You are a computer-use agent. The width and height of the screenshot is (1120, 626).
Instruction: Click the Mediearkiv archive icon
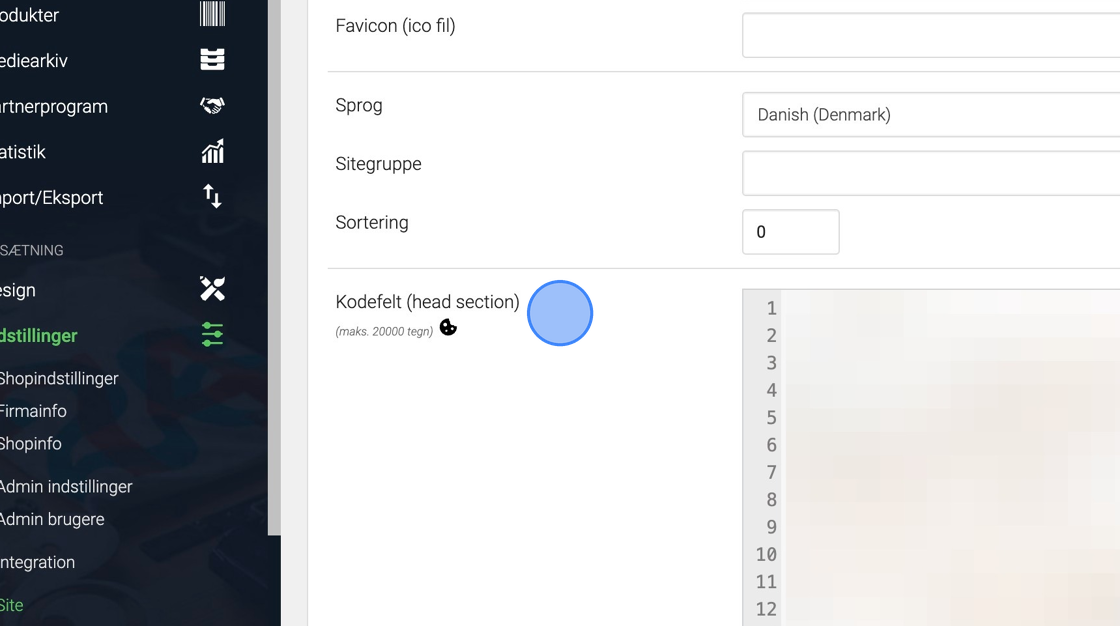pyautogui.click(x=212, y=60)
